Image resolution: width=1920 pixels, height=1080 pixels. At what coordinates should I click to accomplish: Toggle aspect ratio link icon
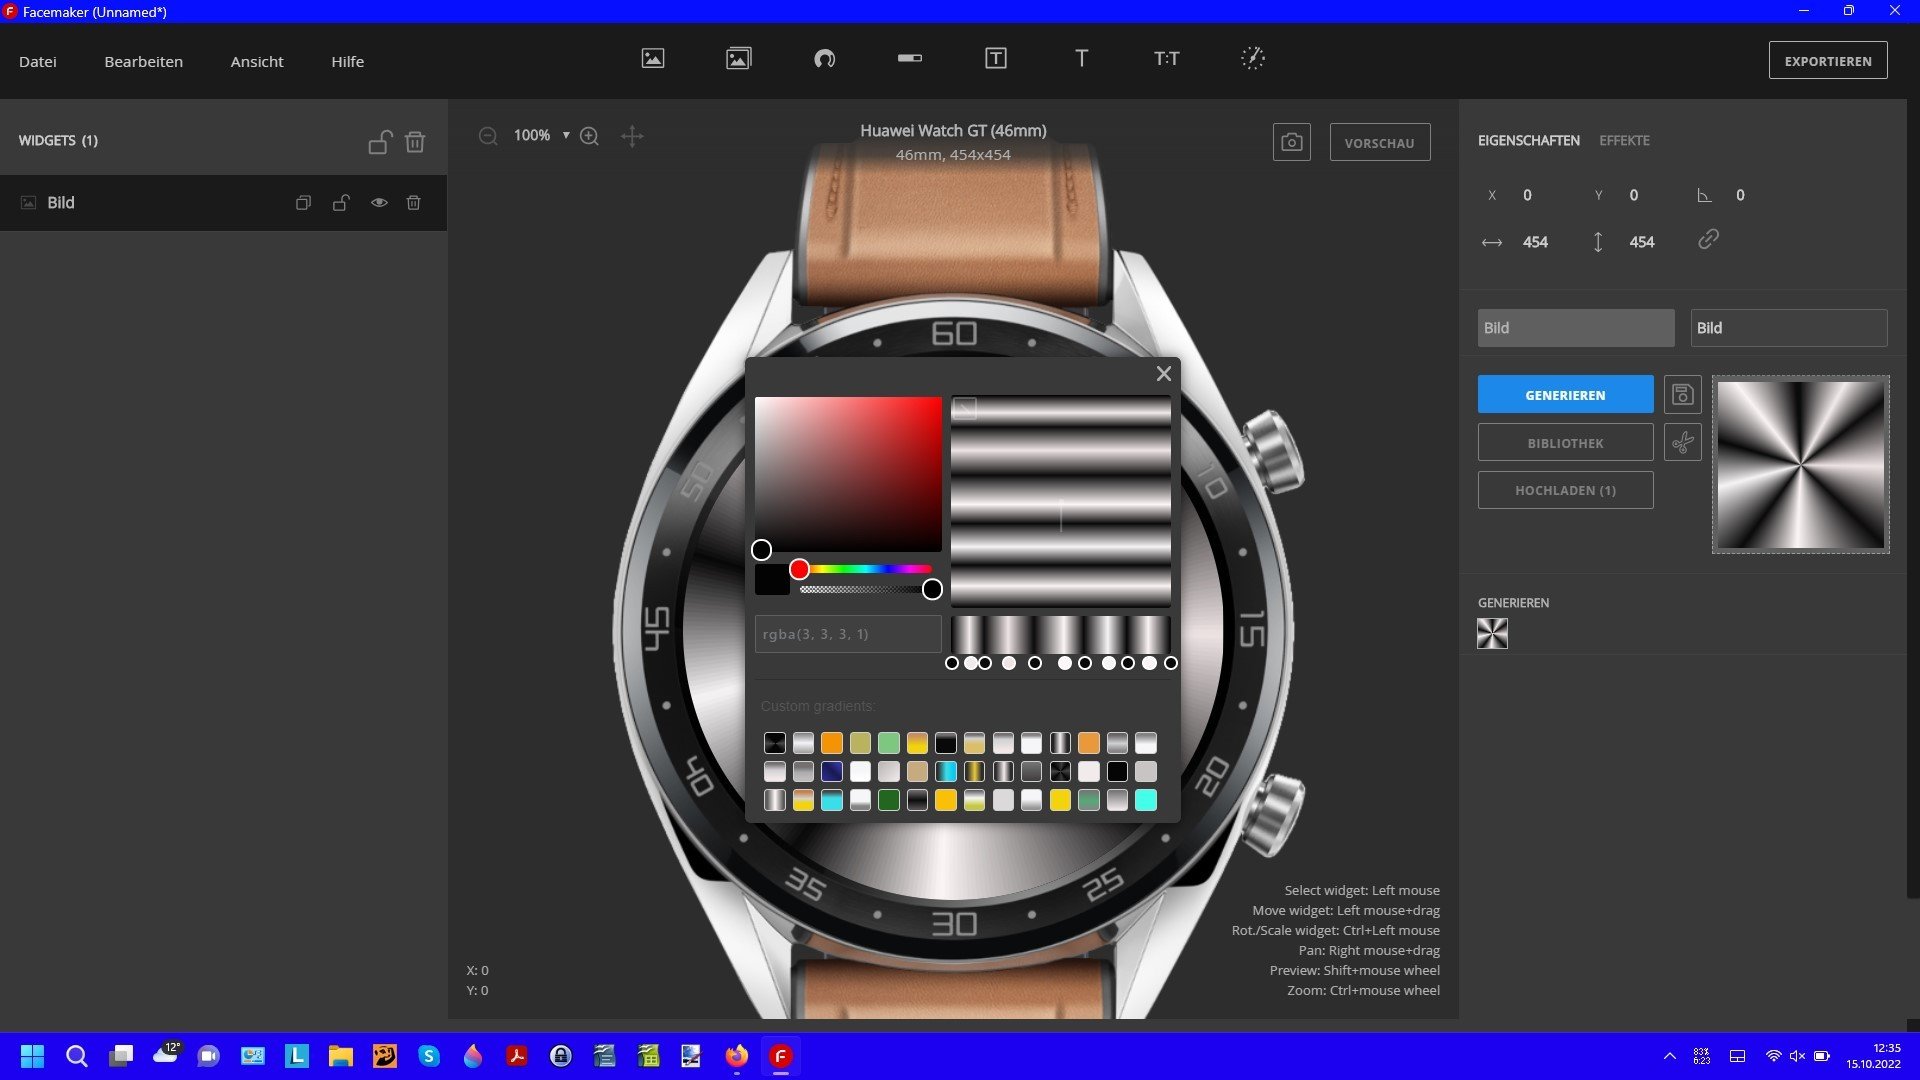coord(1708,240)
